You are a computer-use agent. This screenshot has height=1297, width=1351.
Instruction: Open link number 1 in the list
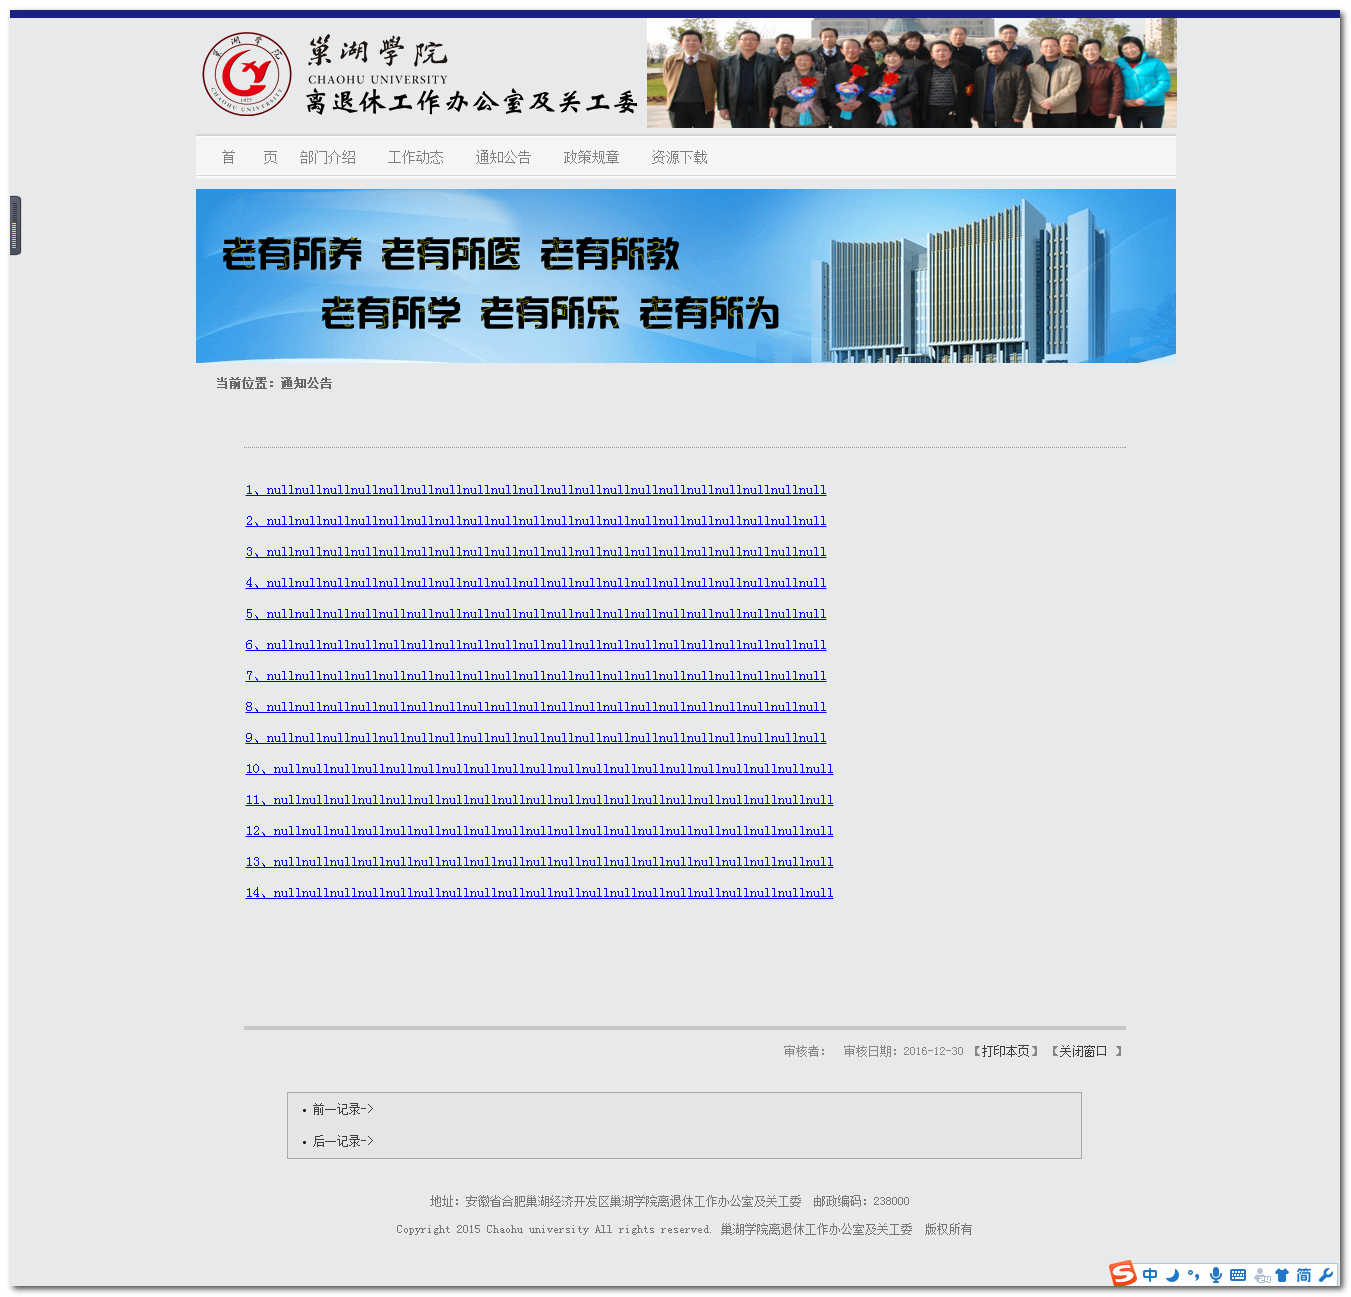tap(536, 490)
